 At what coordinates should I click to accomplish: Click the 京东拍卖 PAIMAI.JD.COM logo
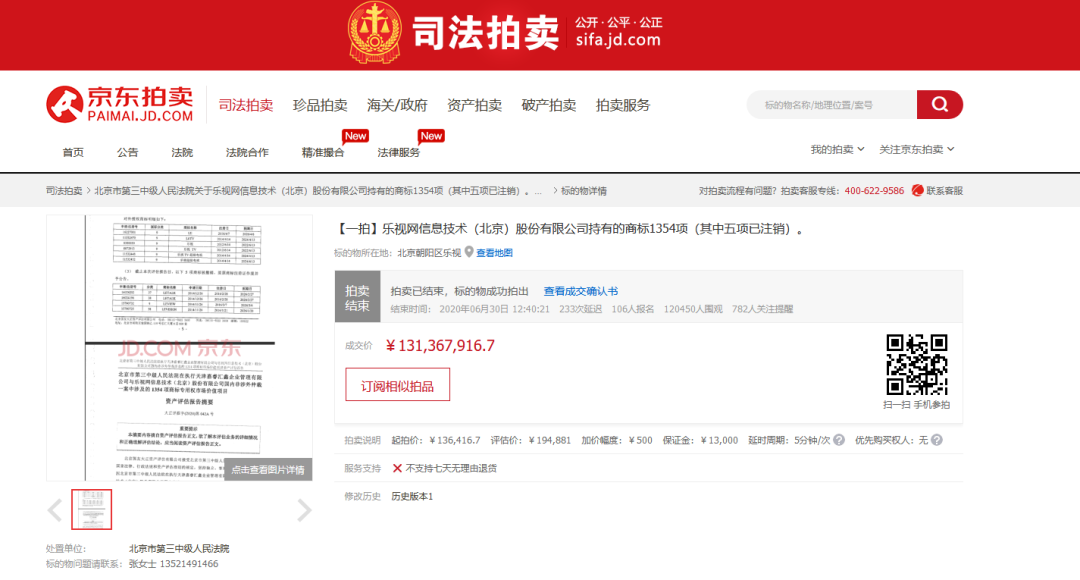[x=119, y=105]
